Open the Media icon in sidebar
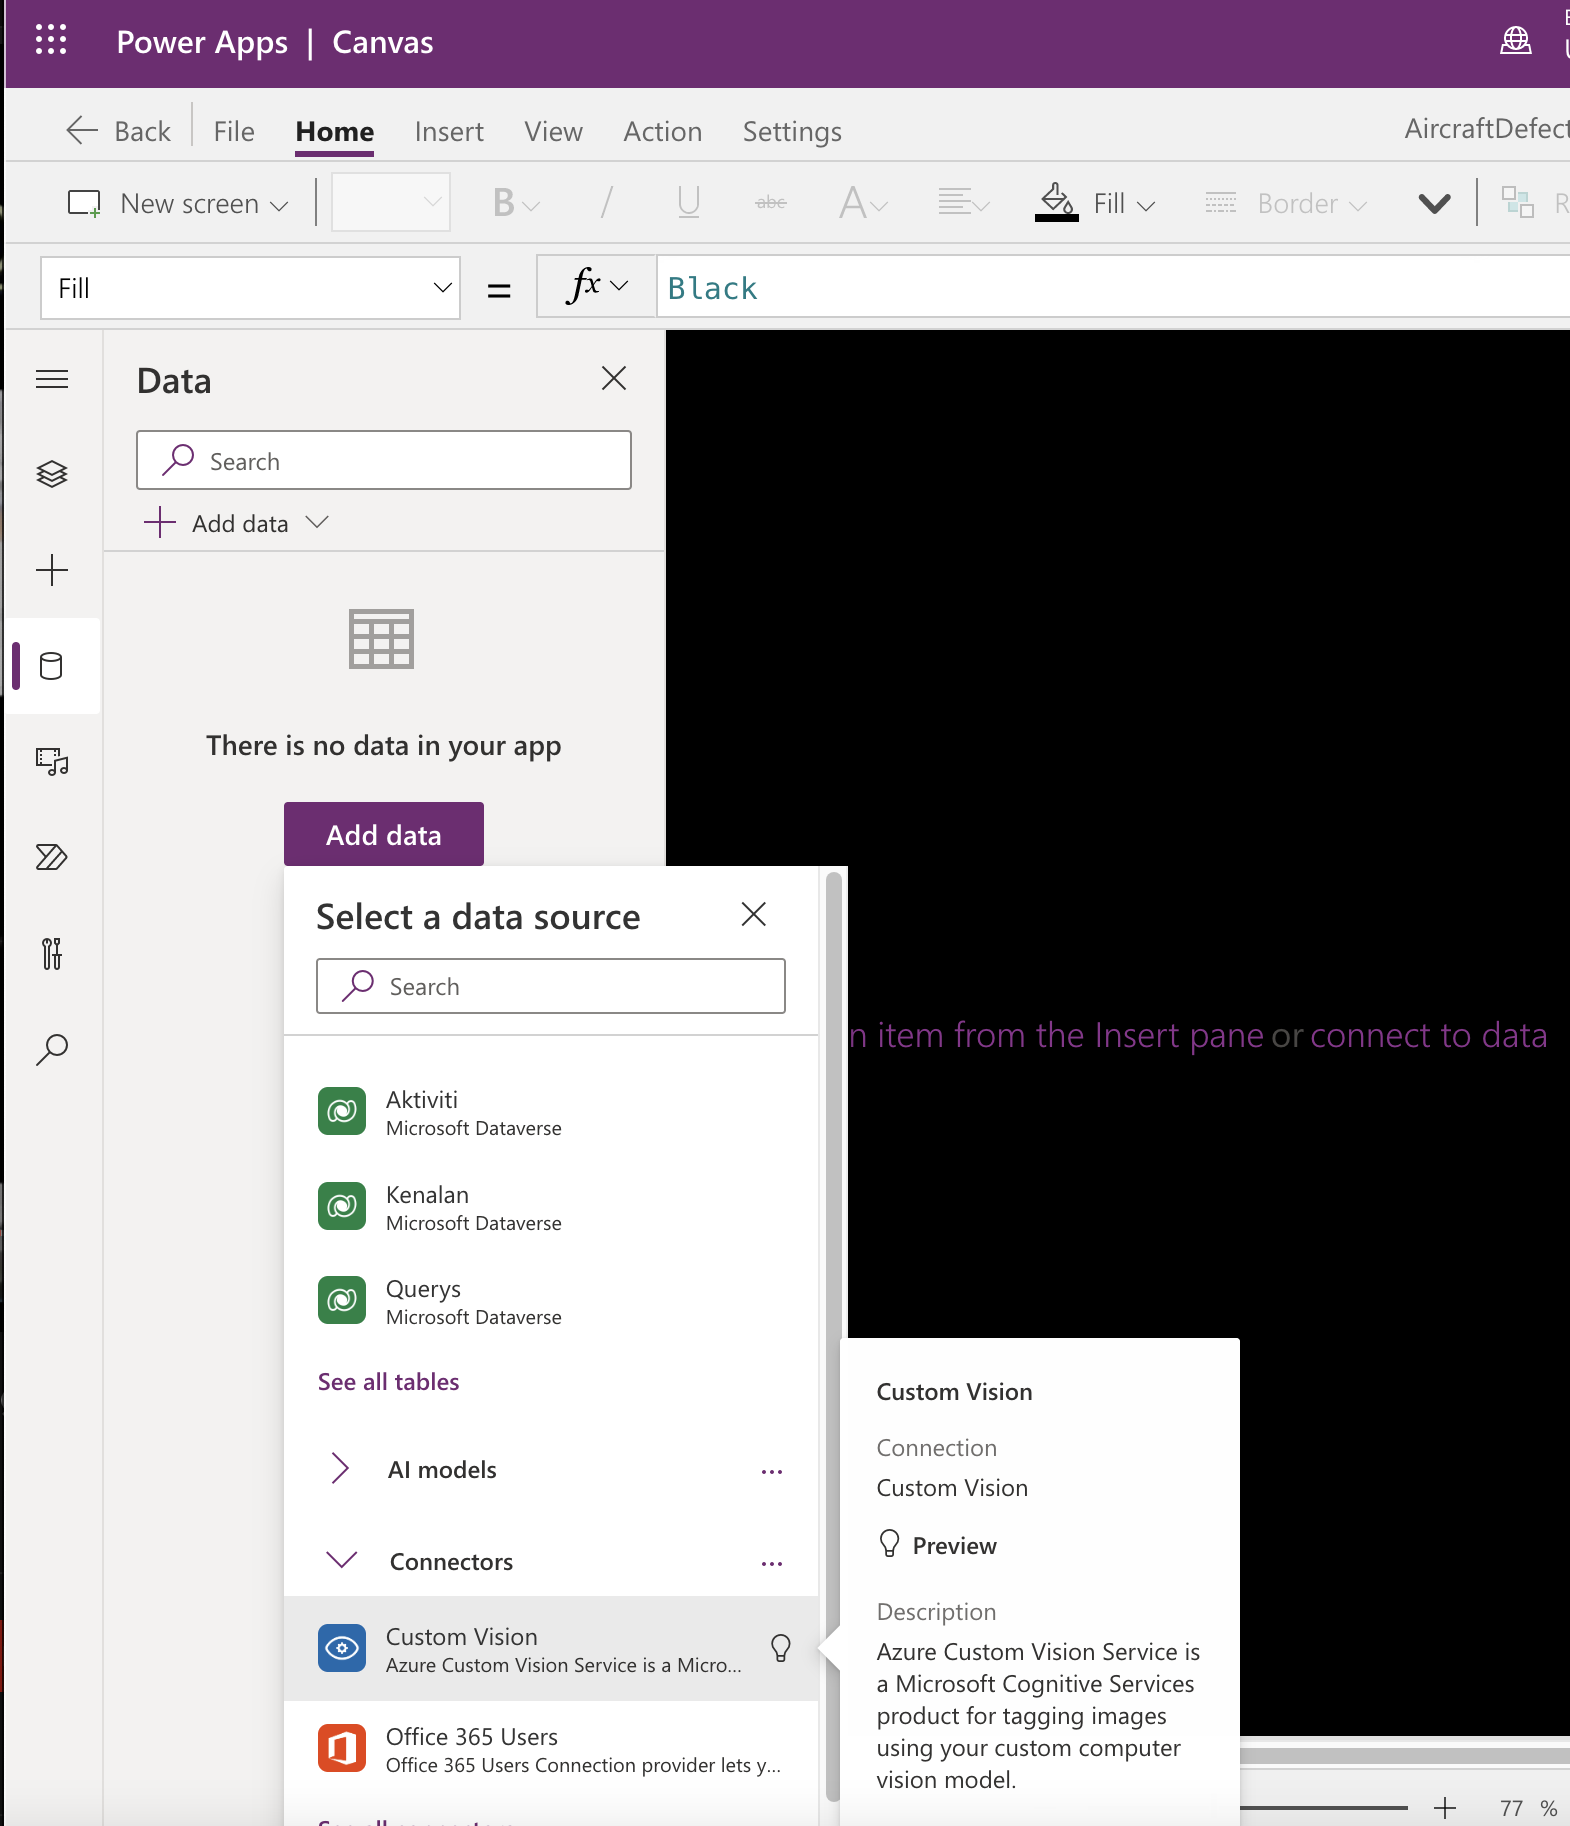 [52, 762]
